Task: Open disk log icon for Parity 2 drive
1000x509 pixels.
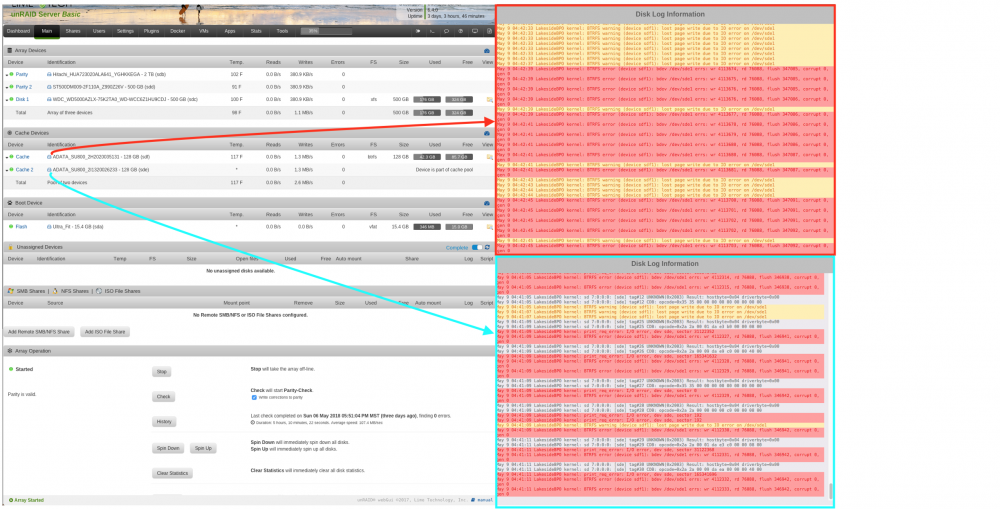Action: (49, 87)
